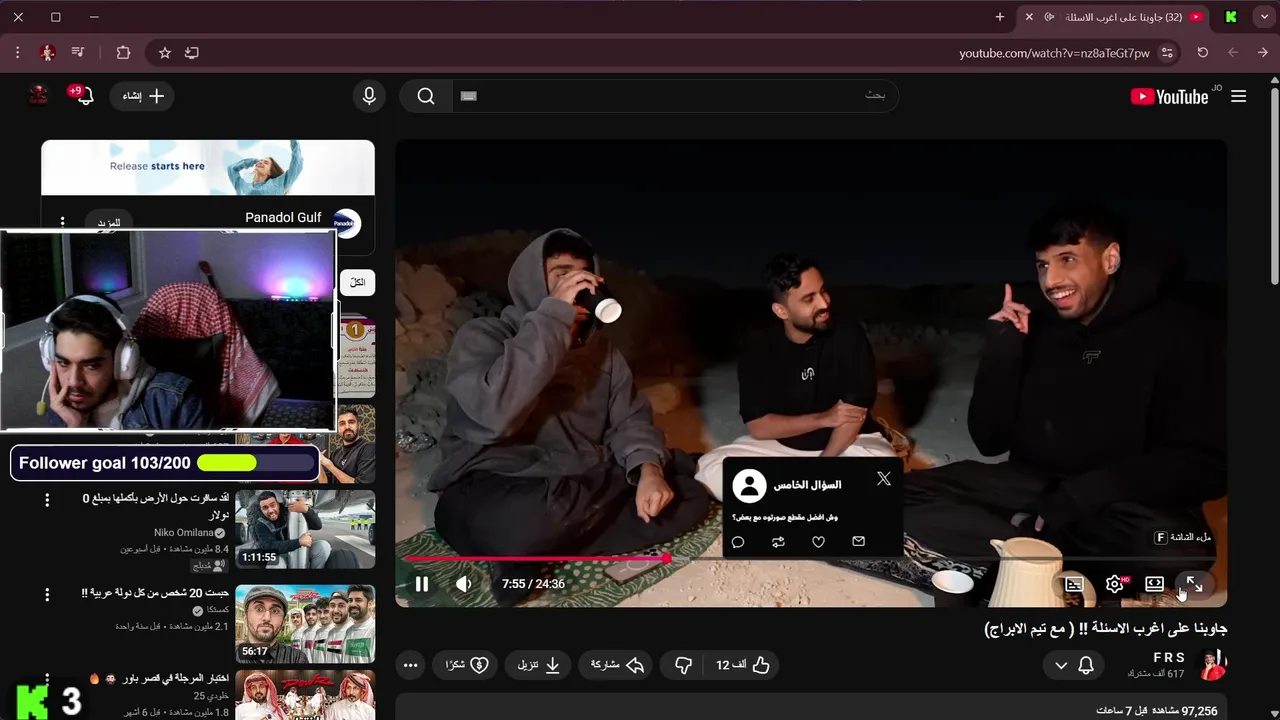Select the YouTube video browser tab

[x=1113, y=17]
